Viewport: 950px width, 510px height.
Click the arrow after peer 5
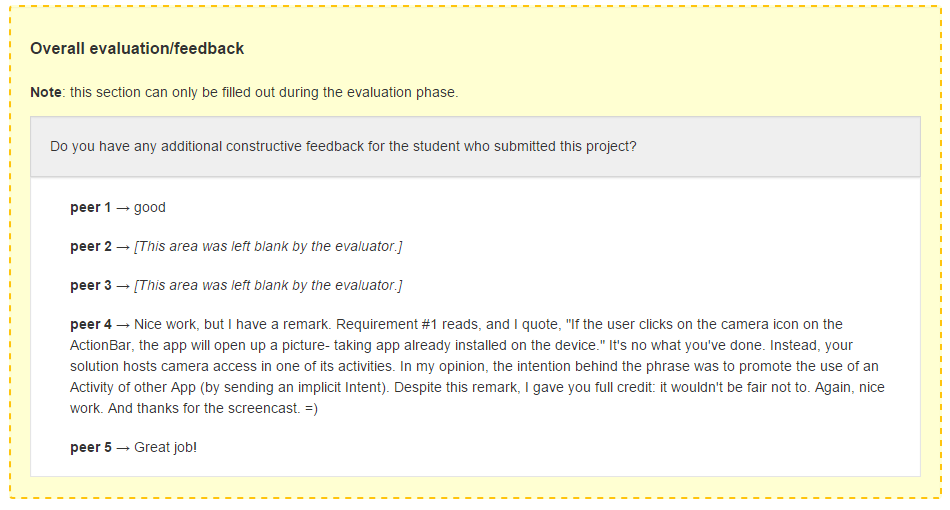pyautogui.click(x=123, y=448)
